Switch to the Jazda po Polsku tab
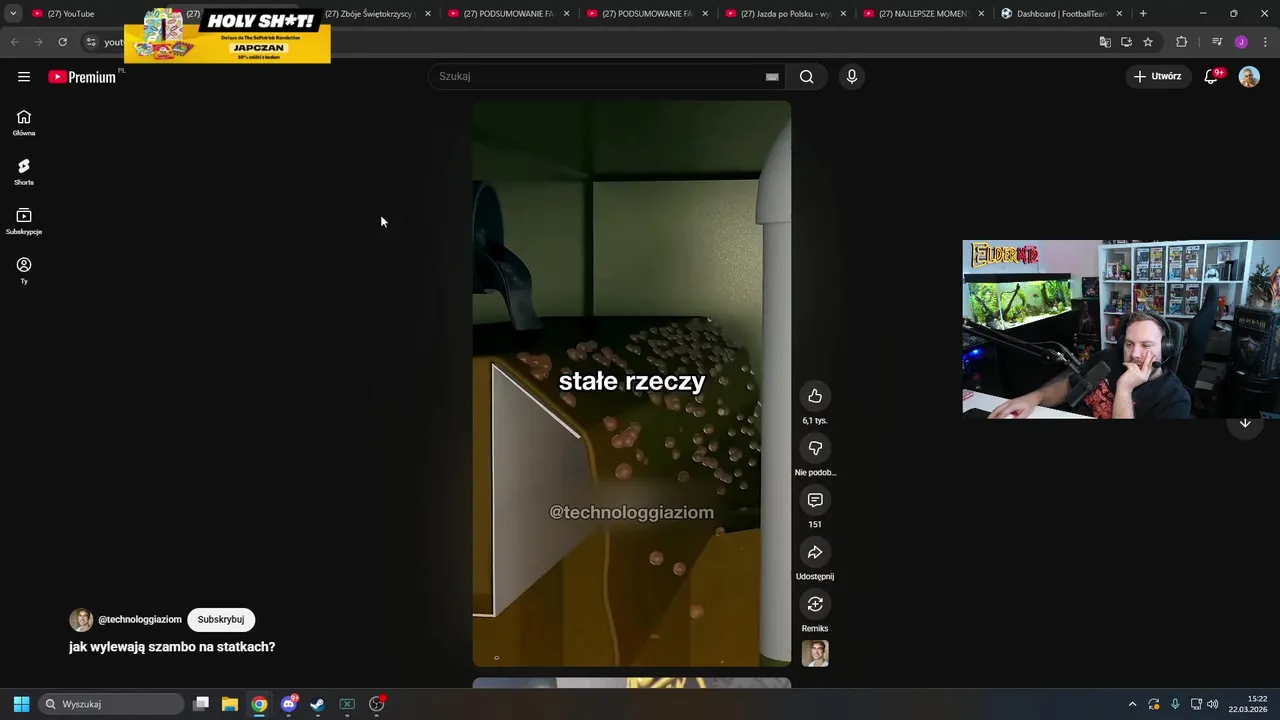Screen dimensions: 1280x720 (786, 14)
